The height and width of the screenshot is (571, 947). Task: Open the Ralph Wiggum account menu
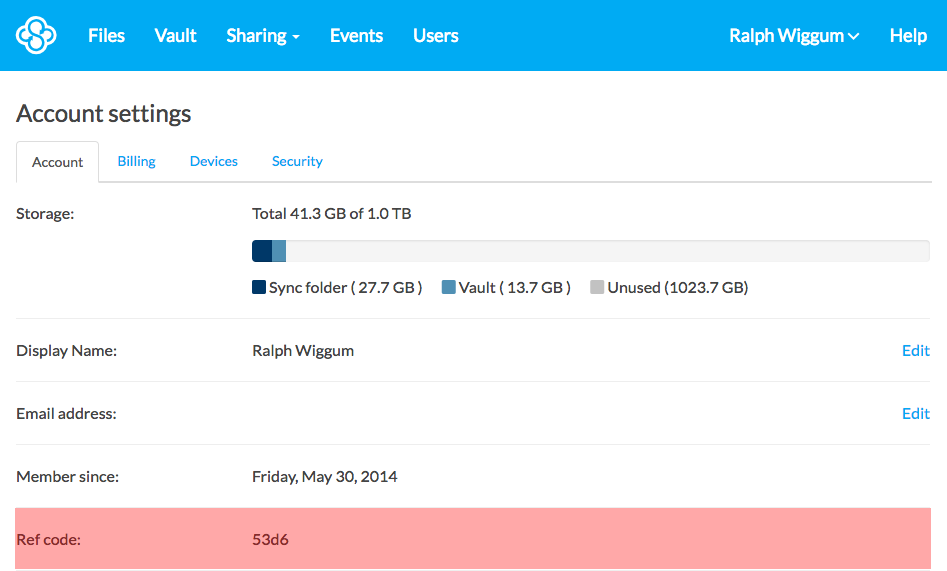coord(794,36)
